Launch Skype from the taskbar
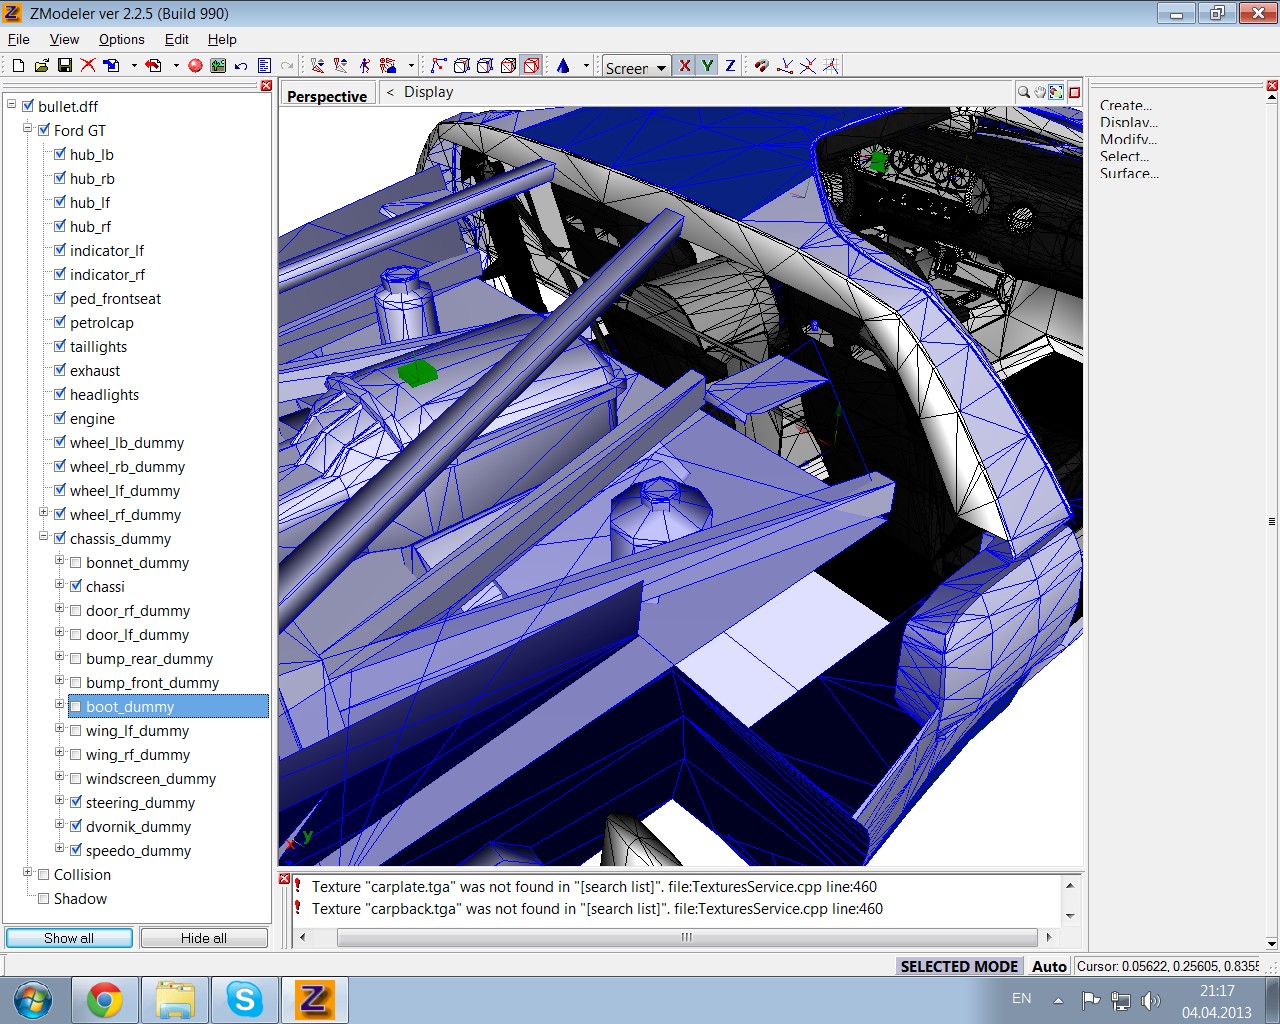 point(245,999)
